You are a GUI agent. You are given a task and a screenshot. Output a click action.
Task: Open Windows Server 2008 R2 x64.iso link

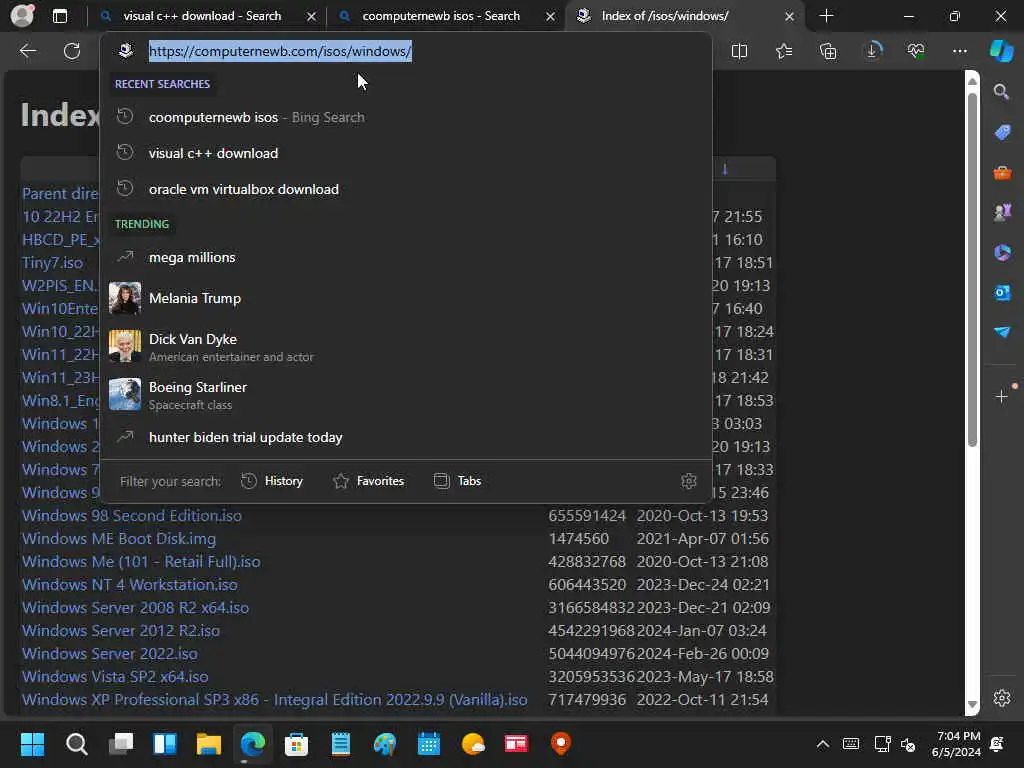pos(135,608)
